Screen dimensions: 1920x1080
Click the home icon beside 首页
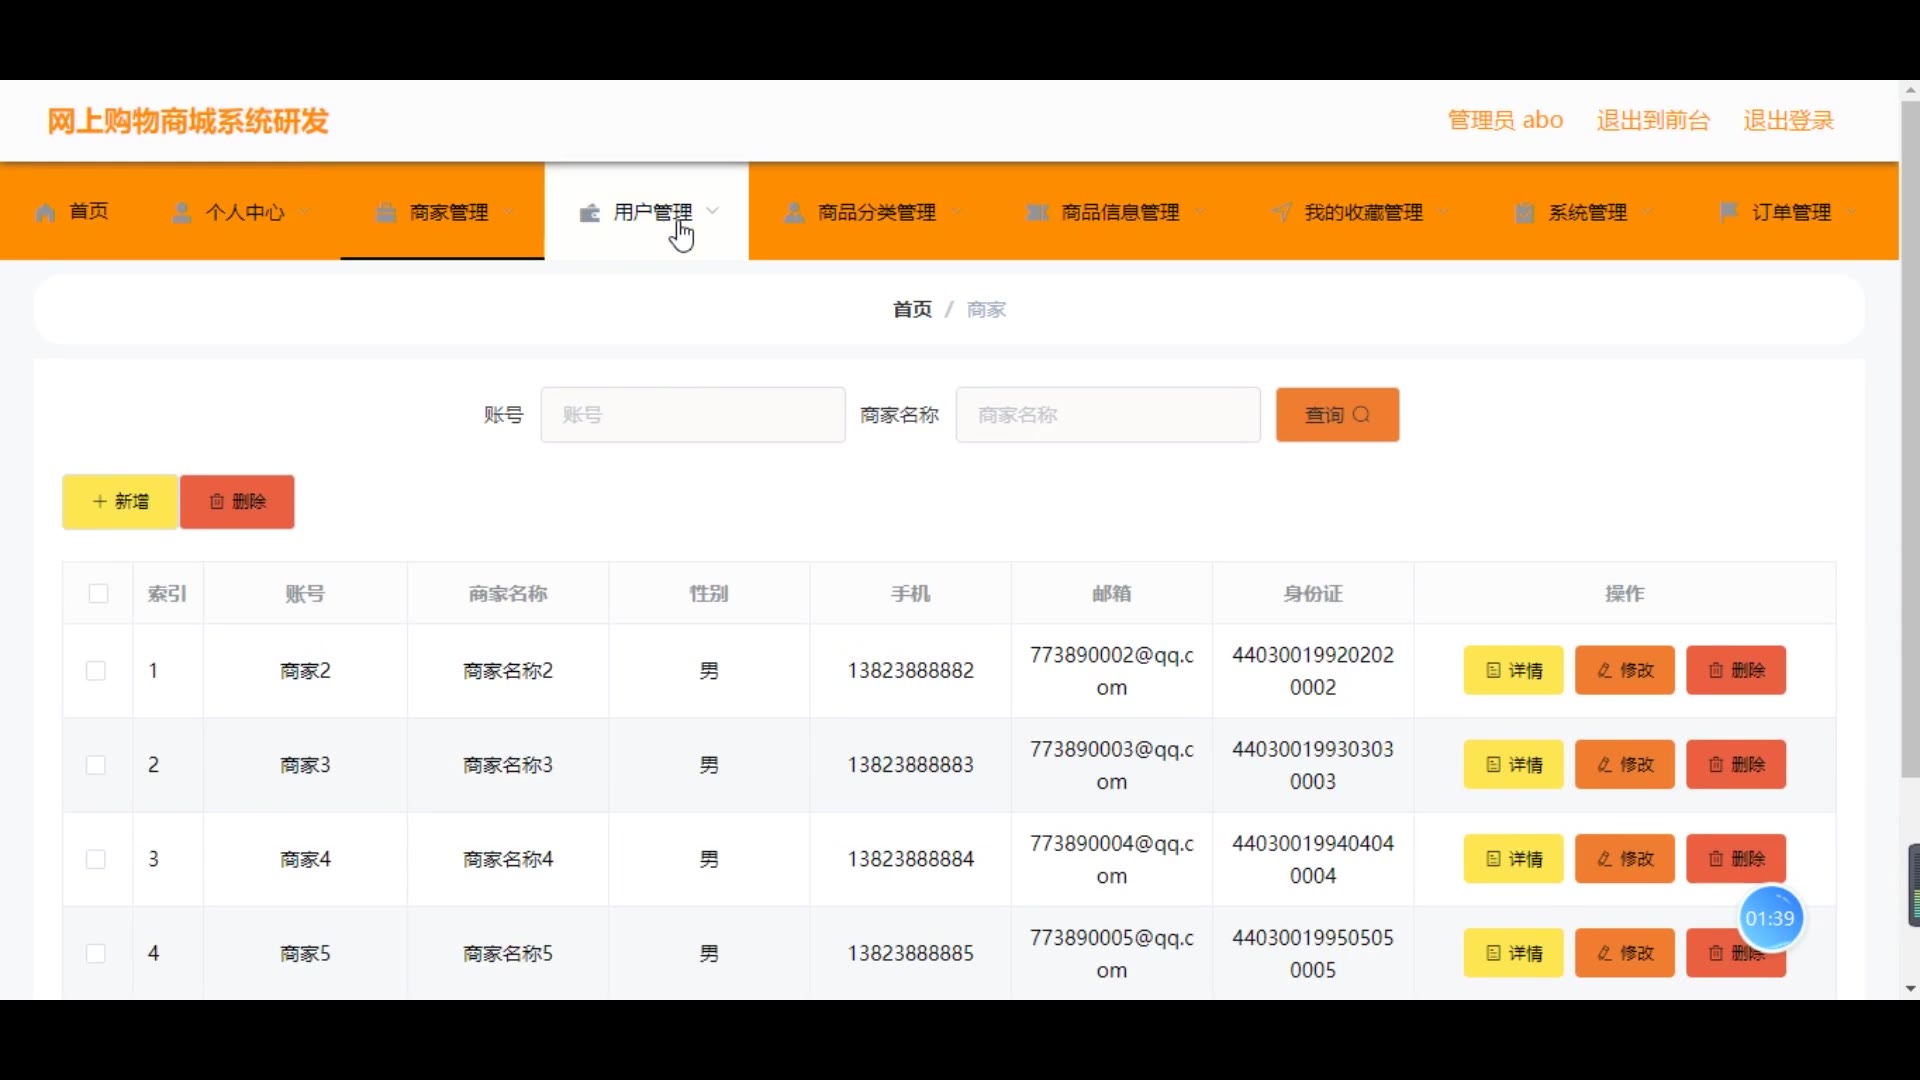click(45, 213)
